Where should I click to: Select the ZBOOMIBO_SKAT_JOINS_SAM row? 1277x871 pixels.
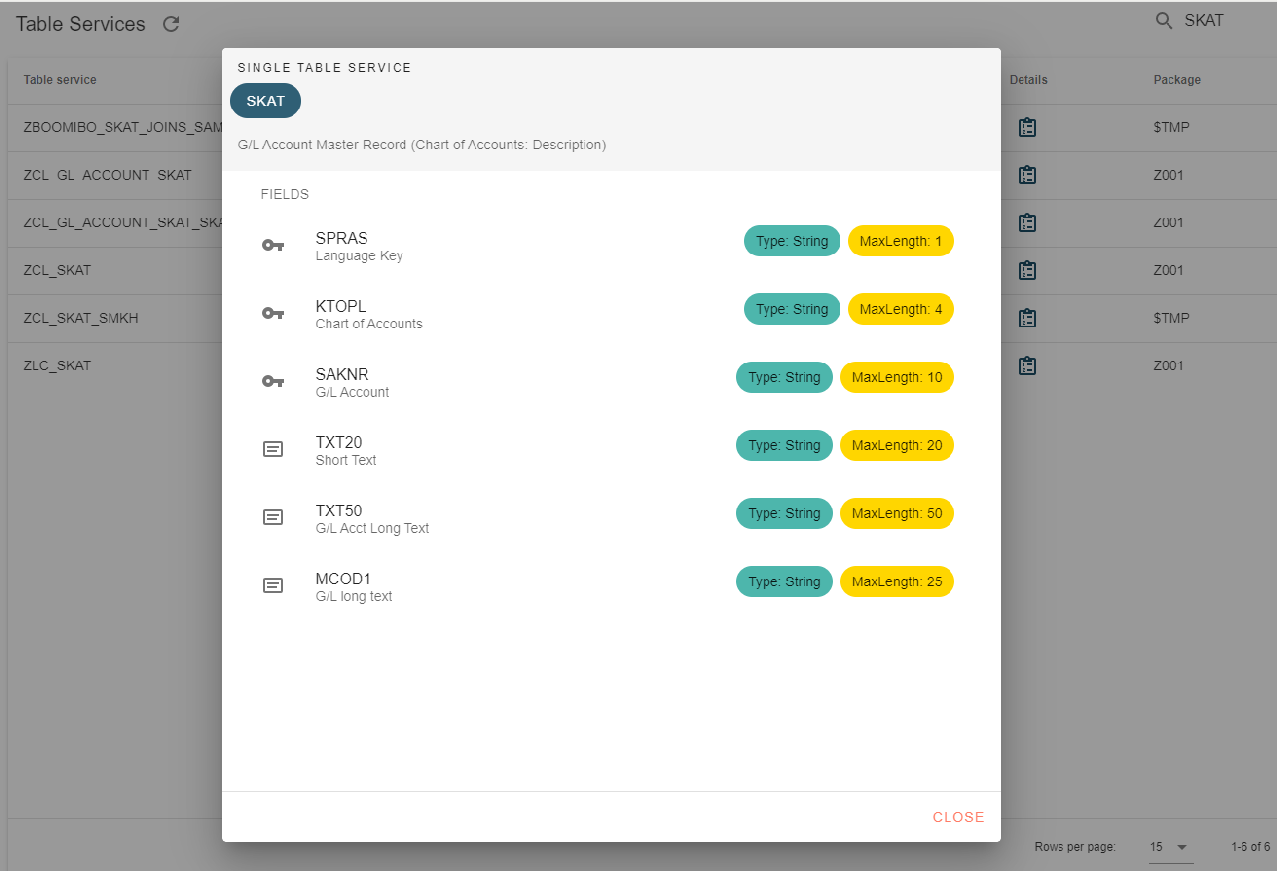point(110,127)
